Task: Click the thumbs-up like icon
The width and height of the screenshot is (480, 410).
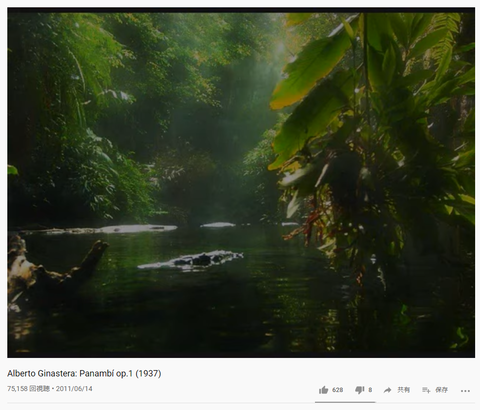Action: point(323,390)
